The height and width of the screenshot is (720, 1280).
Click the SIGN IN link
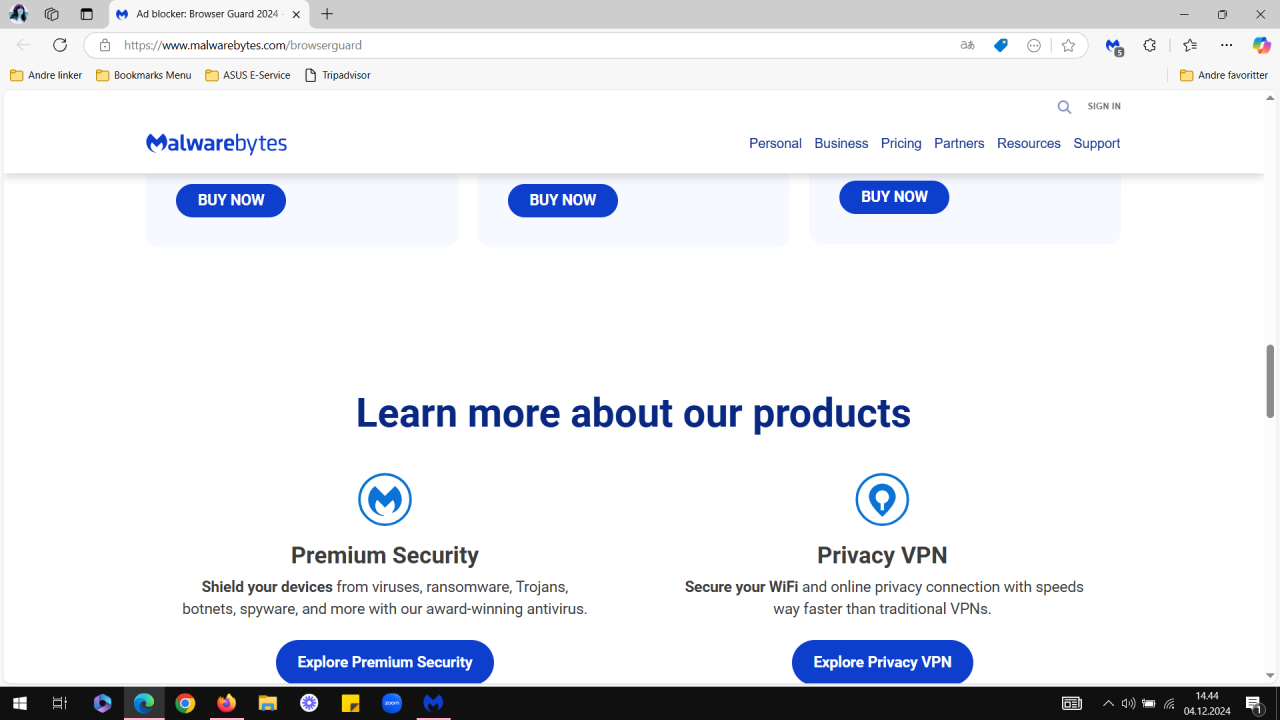(x=1104, y=106)
